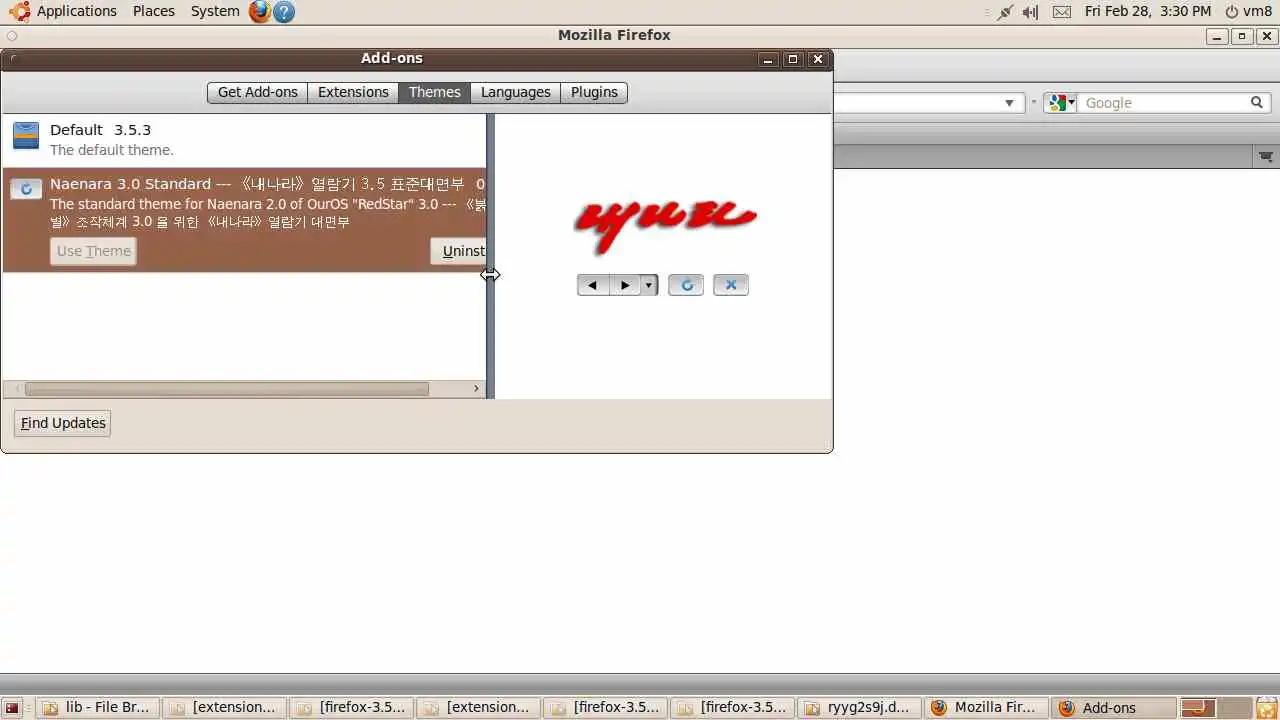The width and height of the screenshot is (1280, 720).
Task: Open 'ryyg2s9j.d...' taskbar window
Action: (x=859, y=708)
